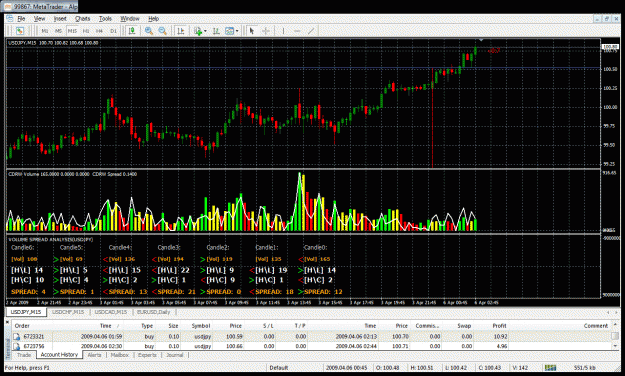Switch to EURUSD,Daily chart tab
This screenshot has width=625, height=376.
click(153, 312)
